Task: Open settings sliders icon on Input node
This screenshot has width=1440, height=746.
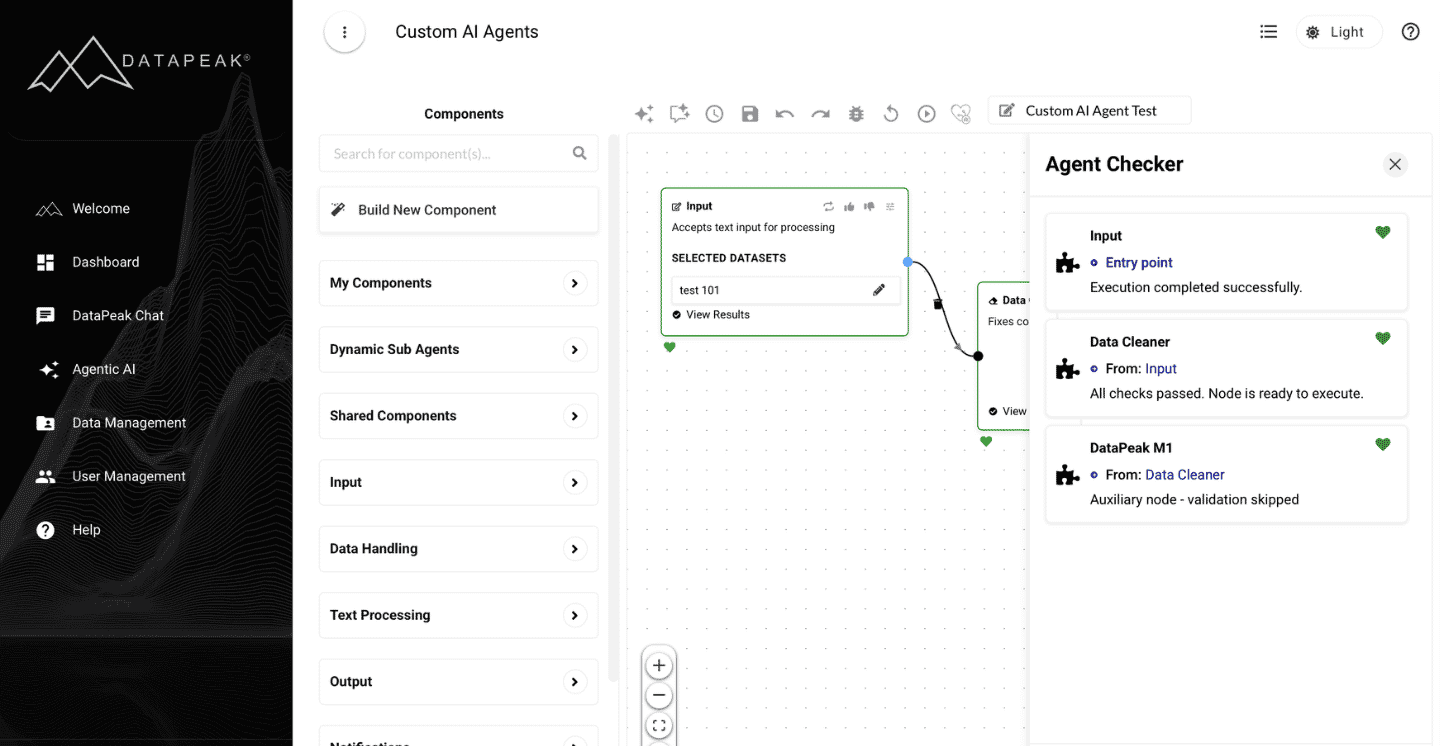Action: coord(890,207)
